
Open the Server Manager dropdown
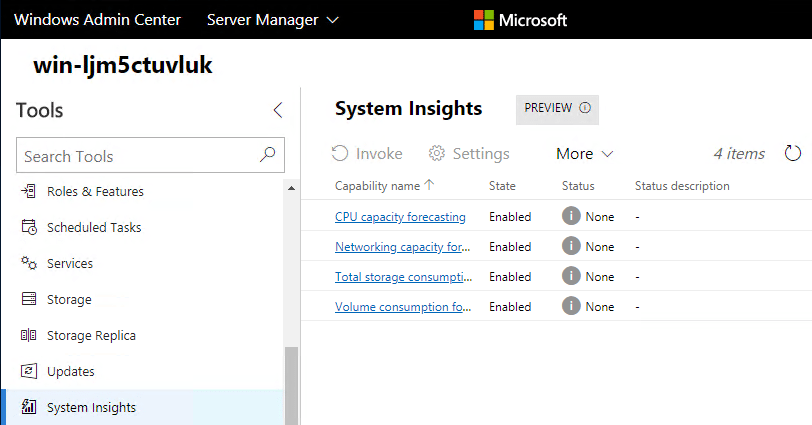tap(272, 20)
